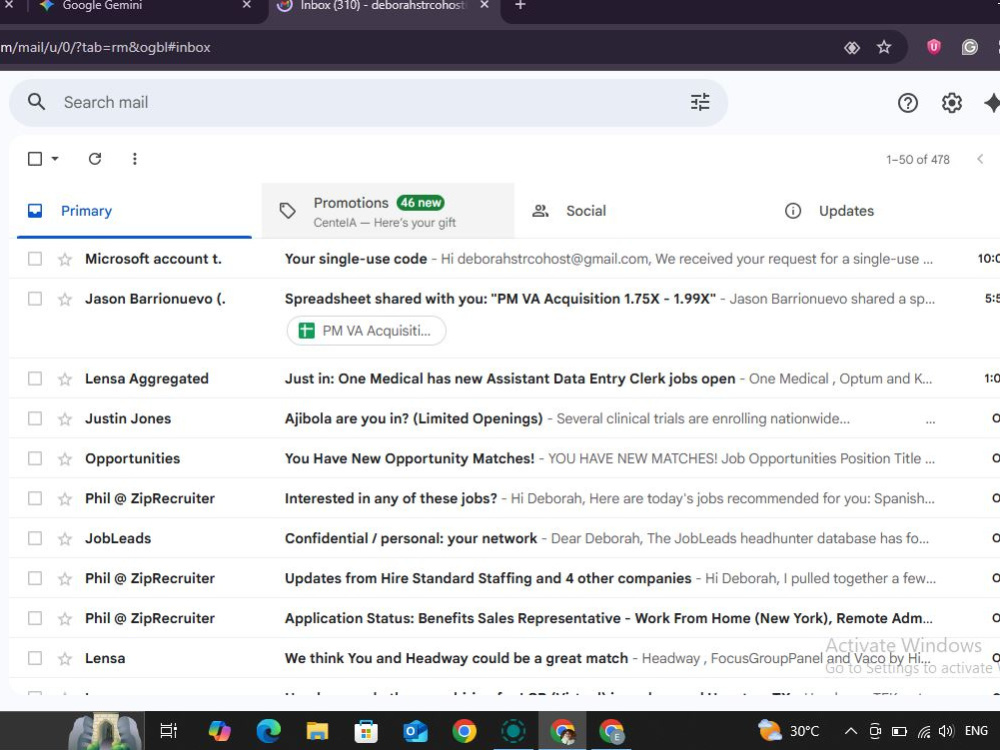Star the Headway great match email

(65, 659)
